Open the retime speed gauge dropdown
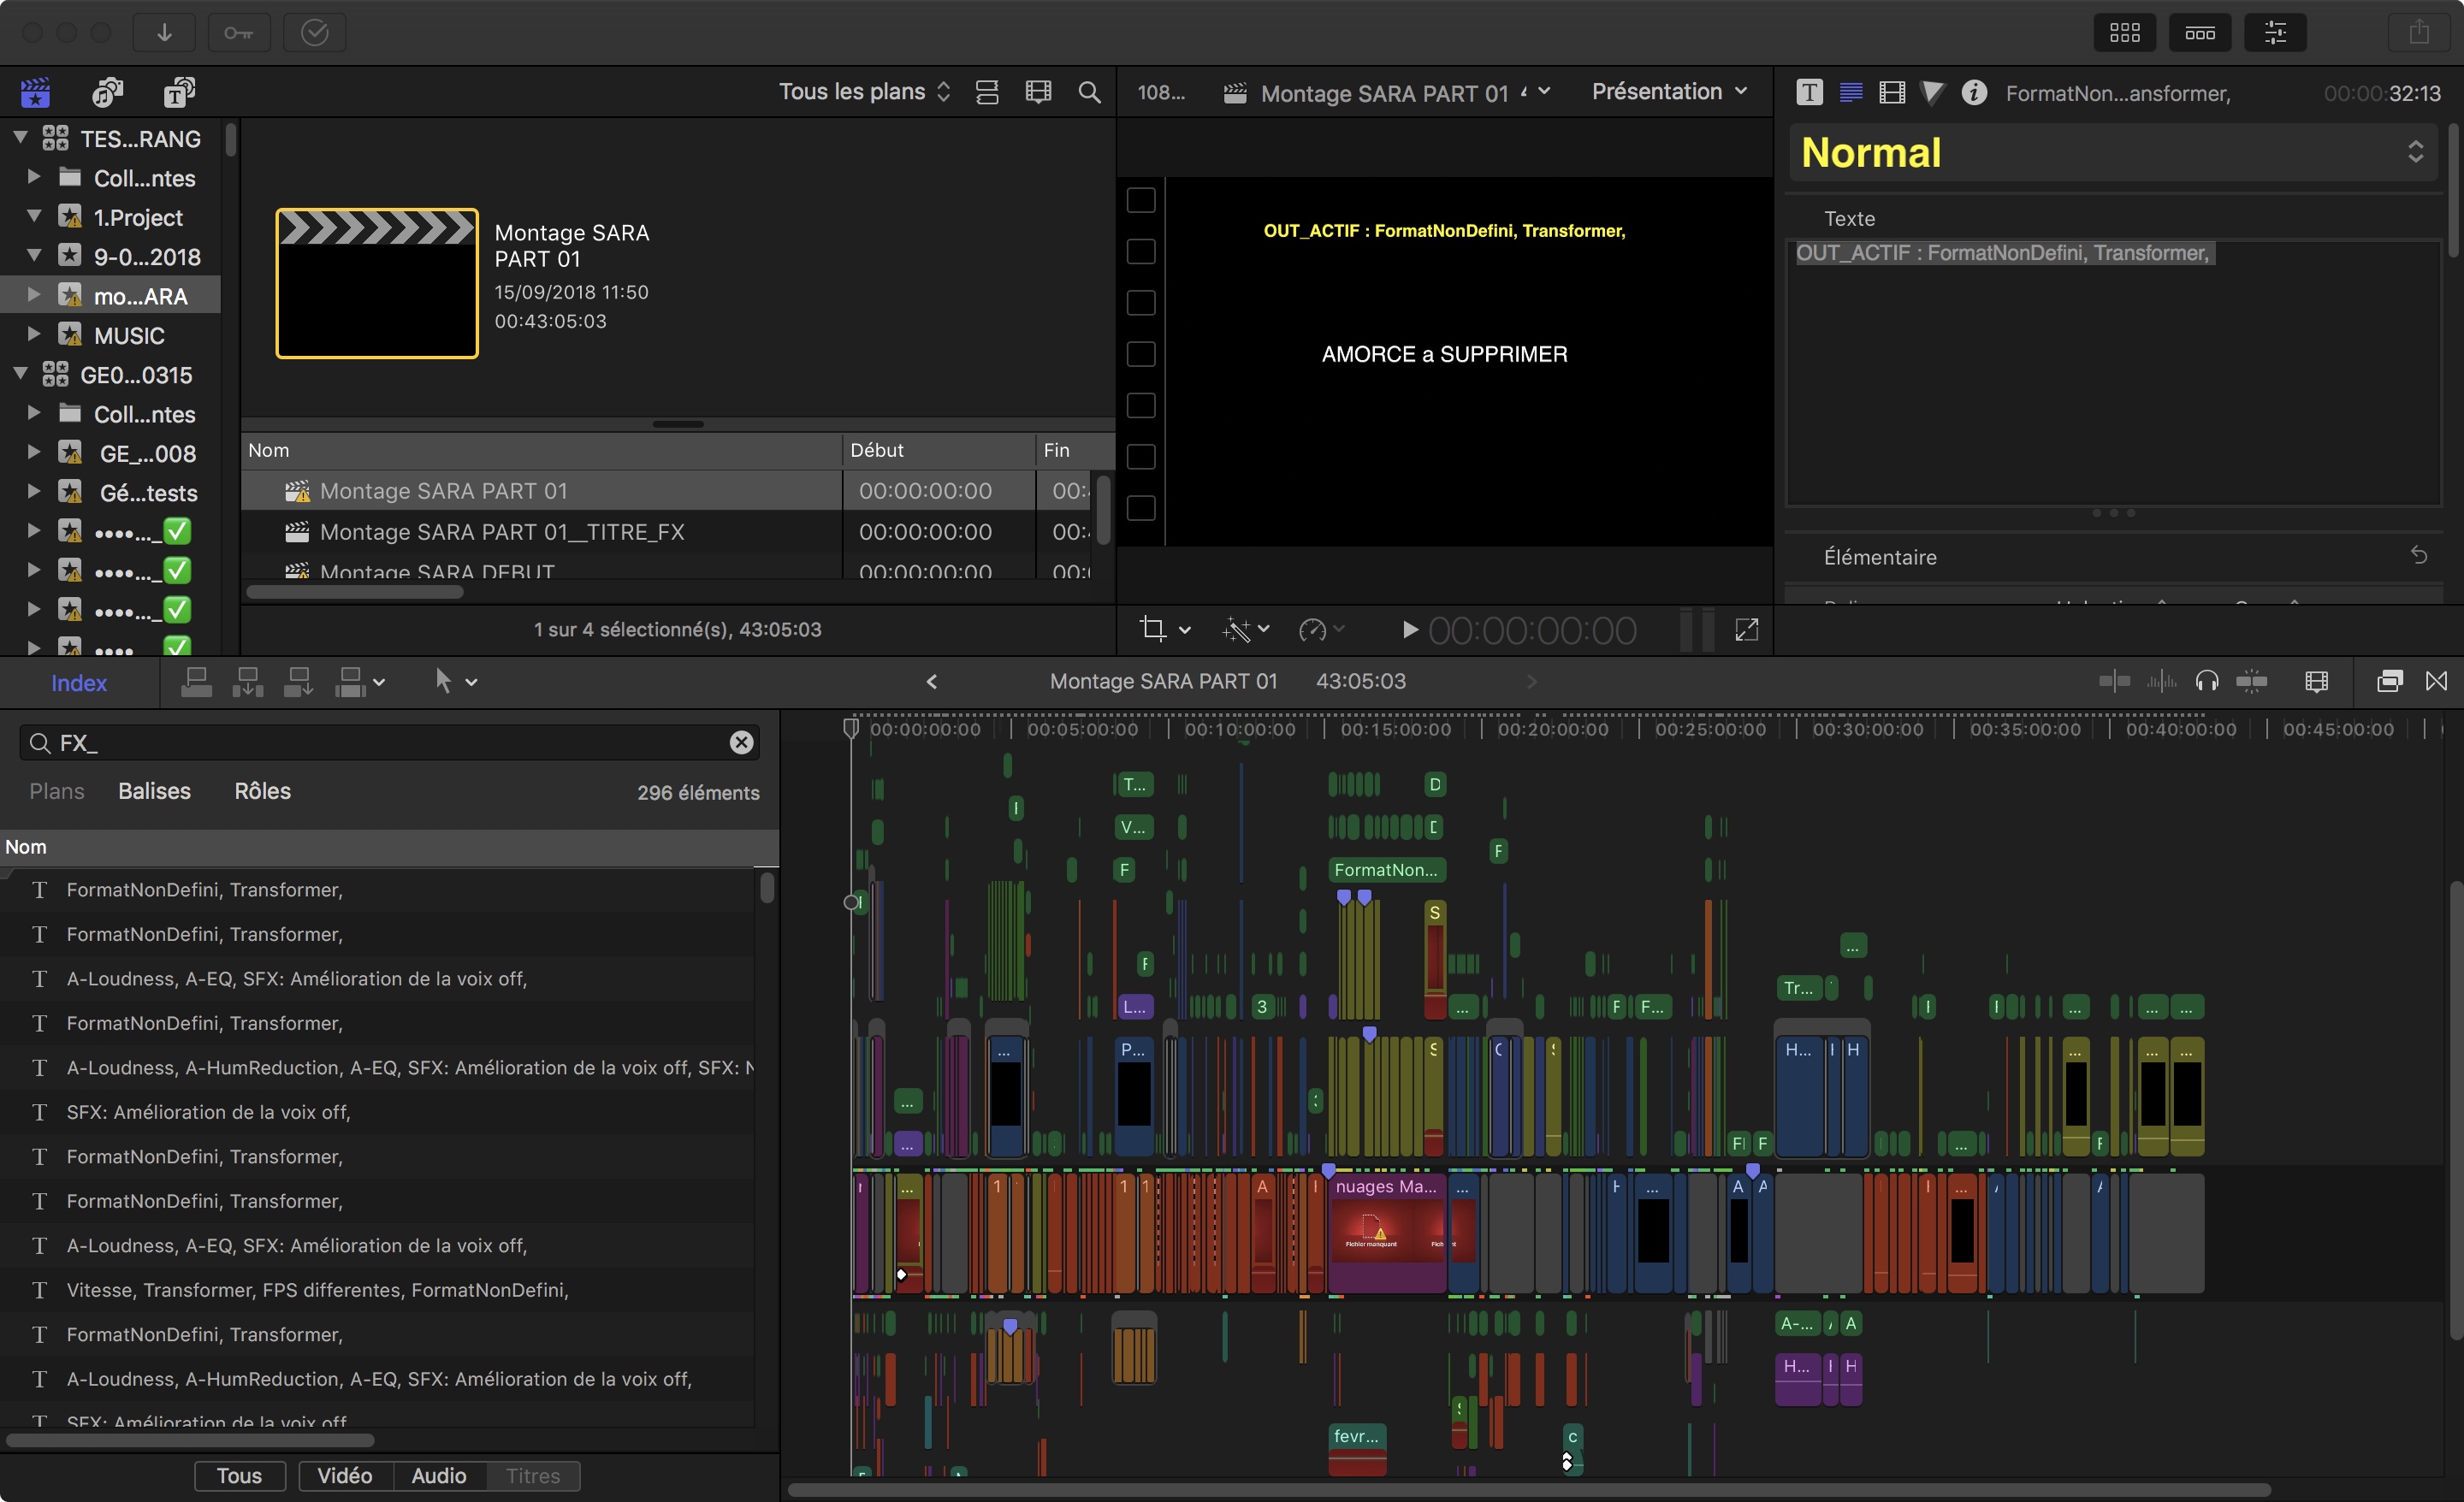Viewport: 2464px width, 1502px height. tap(1321, 629)
